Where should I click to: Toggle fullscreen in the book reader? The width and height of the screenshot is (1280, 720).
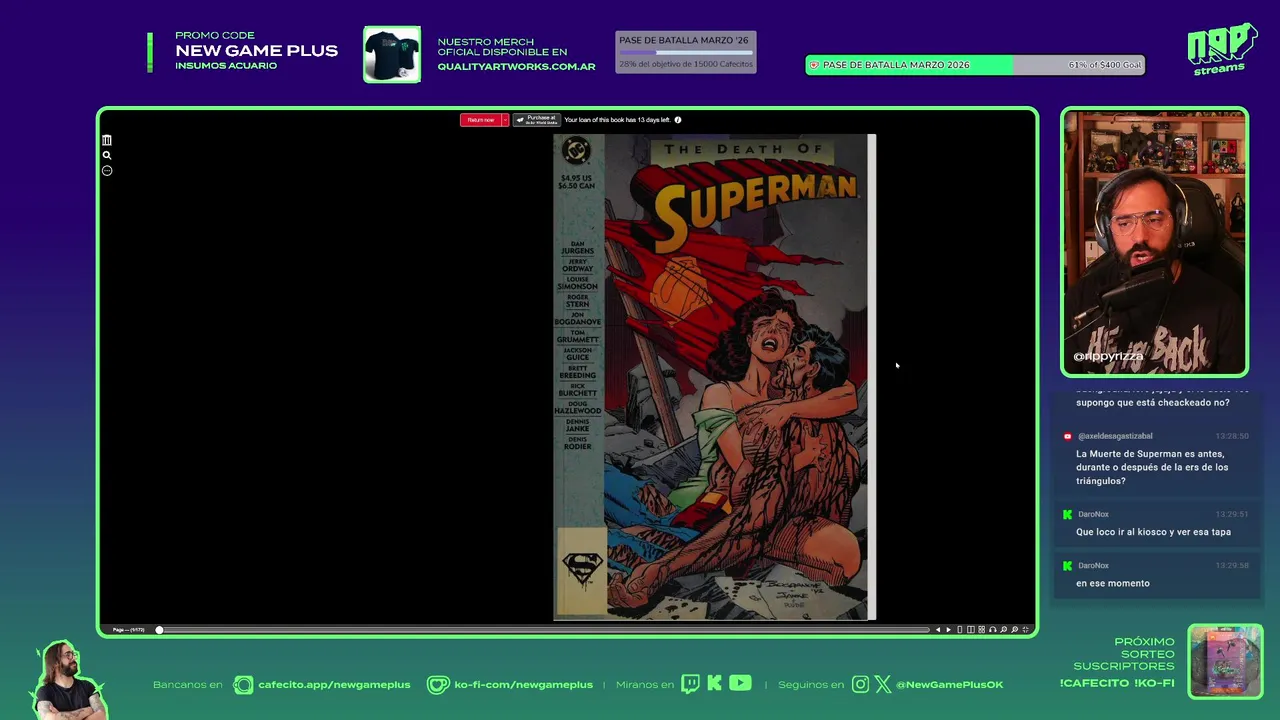pos(1026,630)
